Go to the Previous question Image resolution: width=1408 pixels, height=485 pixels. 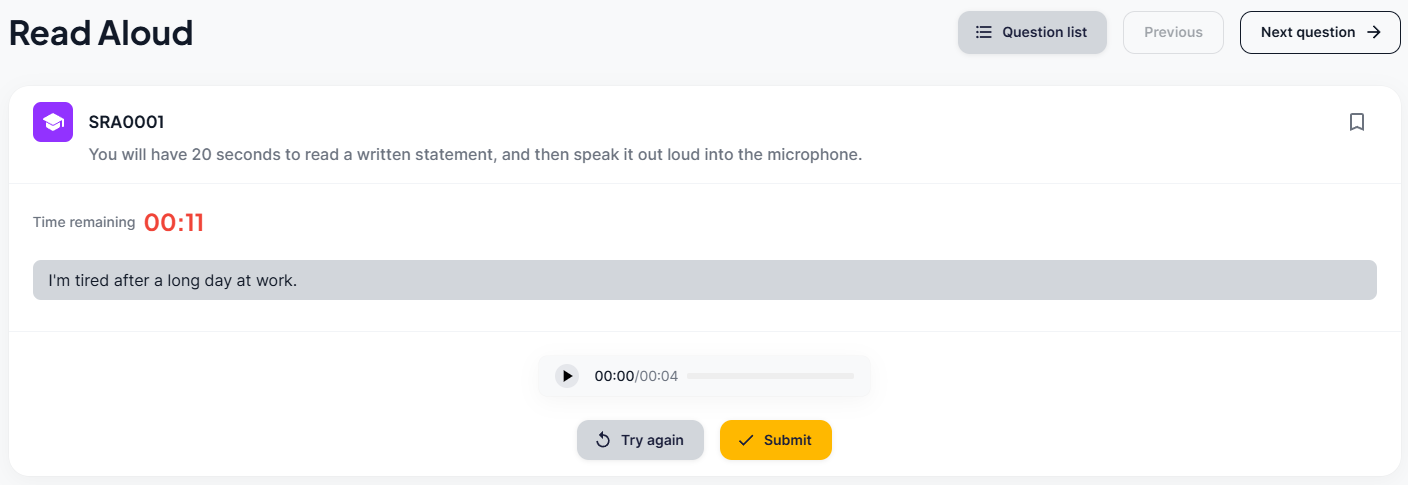pyautogui.click(x=1173, y=32)
